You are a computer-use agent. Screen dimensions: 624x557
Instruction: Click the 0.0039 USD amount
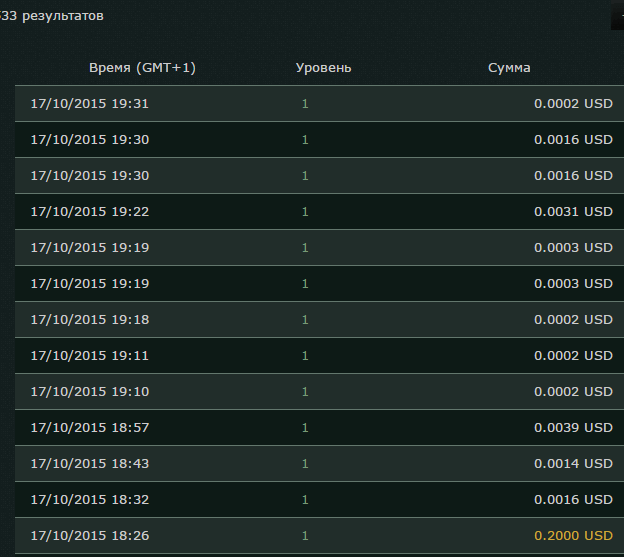(x=573, y=428)
